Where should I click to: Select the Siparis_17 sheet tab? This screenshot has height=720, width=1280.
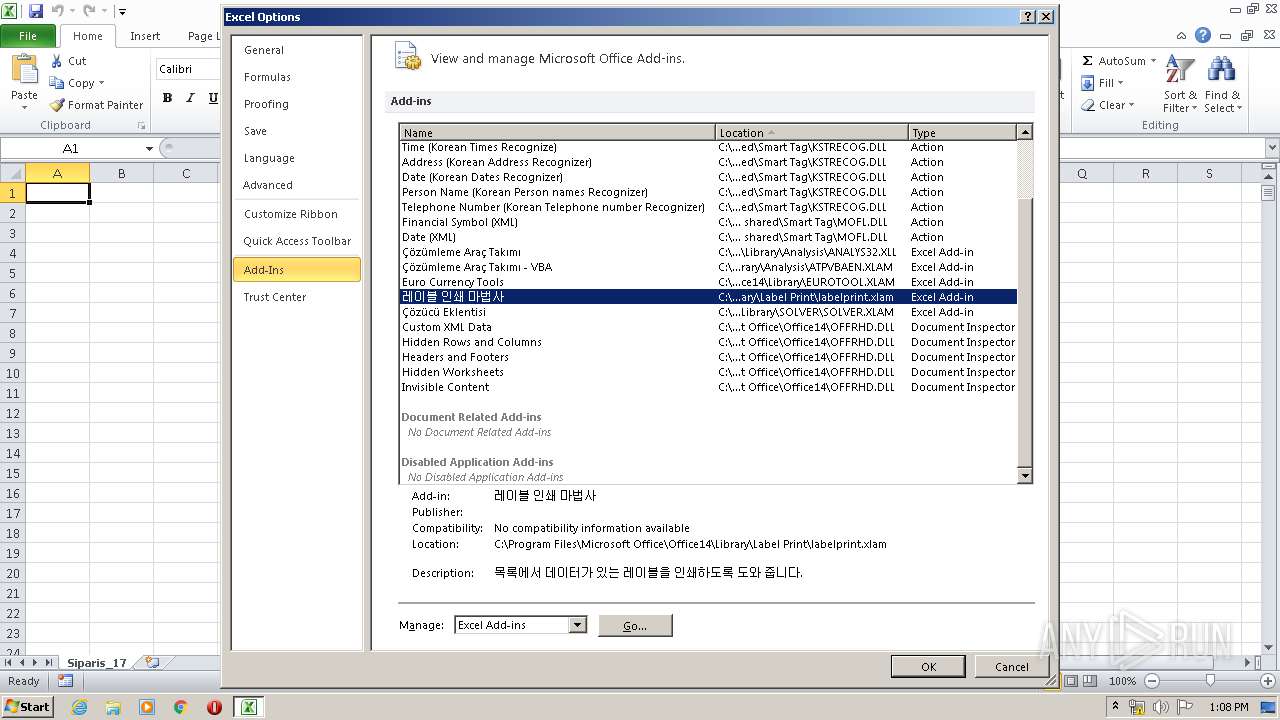click(97, 663)
